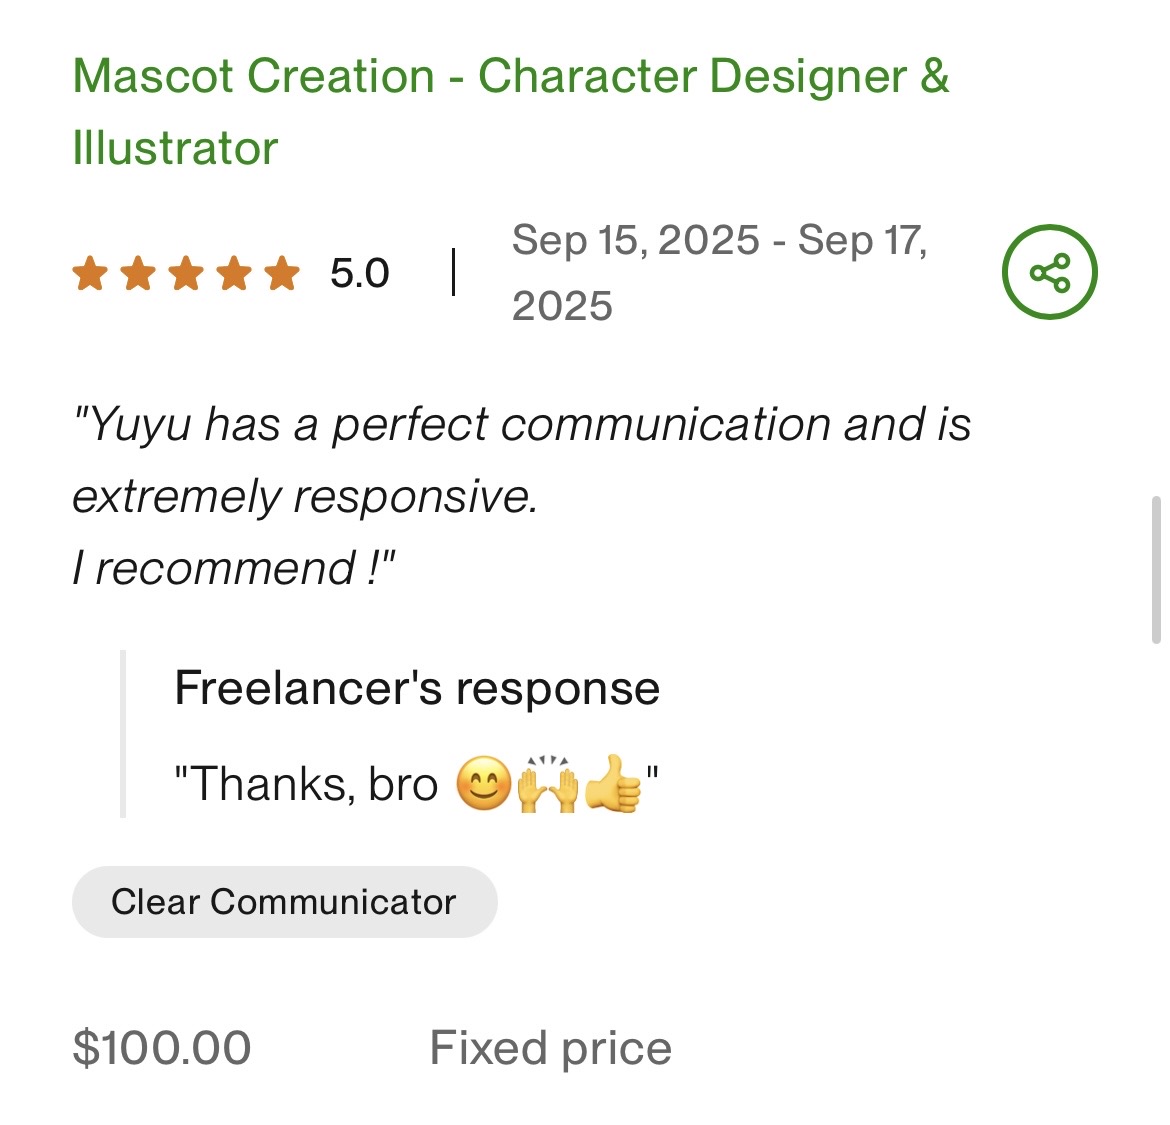
Task: Click the fifth orange rating star
Action: tap(282, 273)
